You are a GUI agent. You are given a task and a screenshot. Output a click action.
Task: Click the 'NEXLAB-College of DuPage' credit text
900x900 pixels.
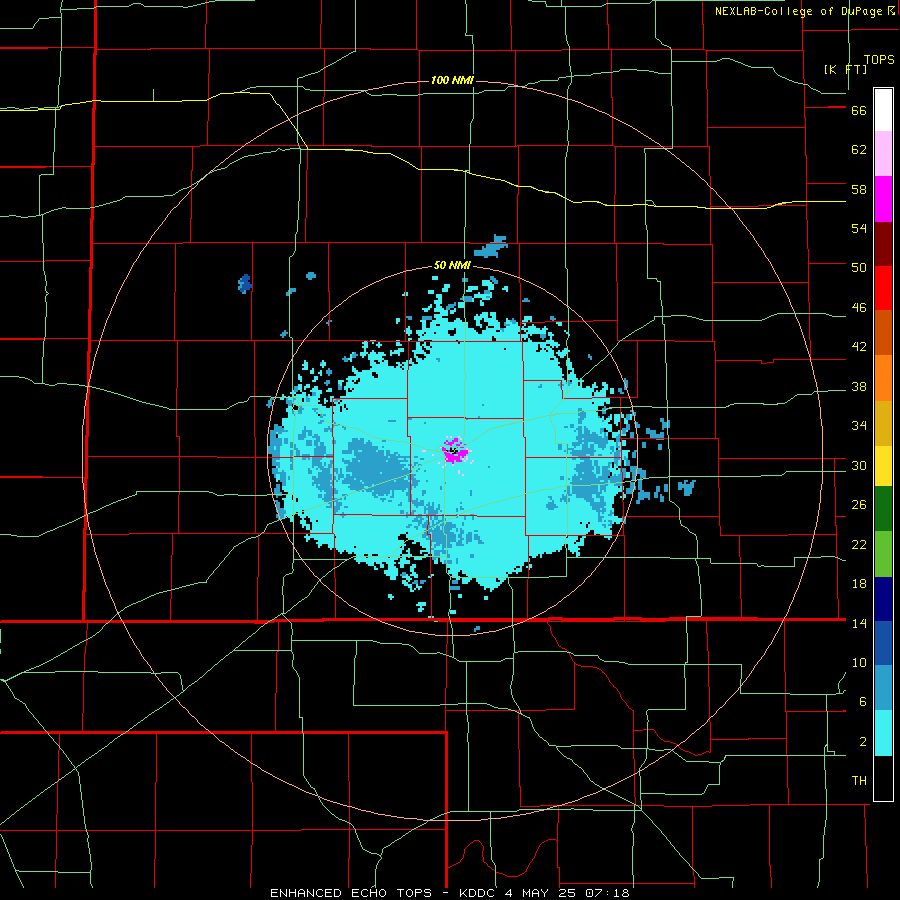pyautogui.click(x=798, y=11)
